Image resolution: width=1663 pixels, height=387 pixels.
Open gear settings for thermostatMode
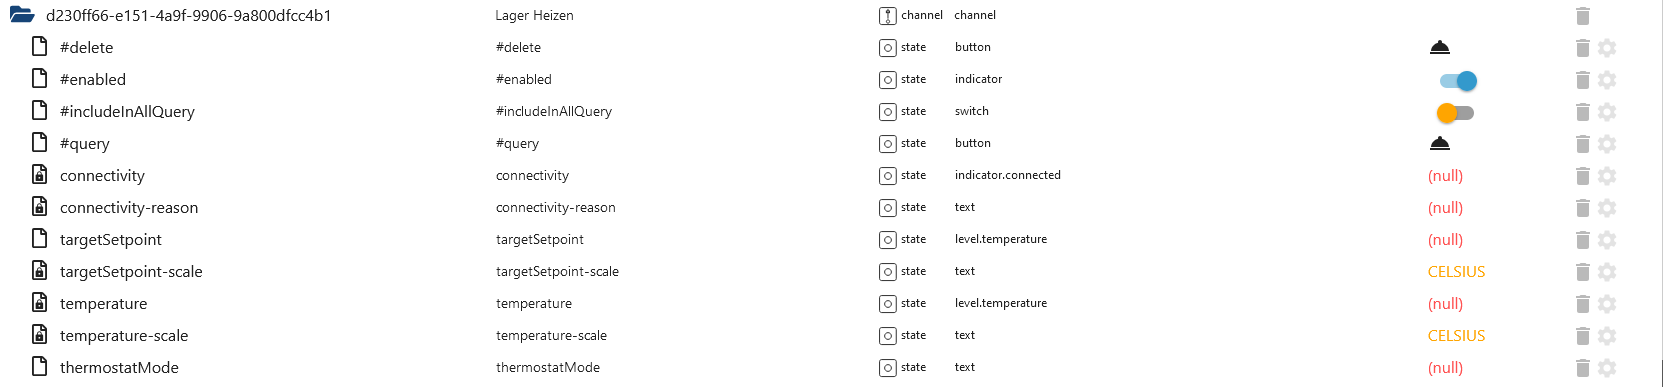pyautogui.click(x=1607, y=368)
